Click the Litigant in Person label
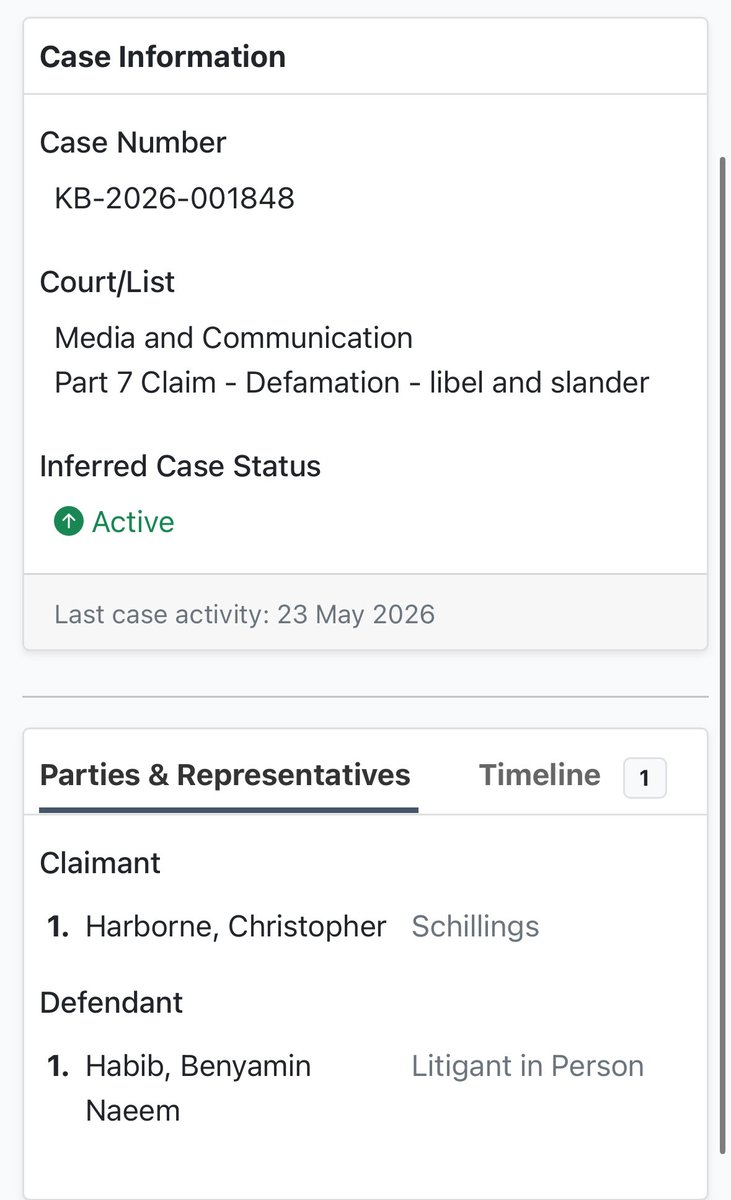731x1200 pixels. 528,1066
